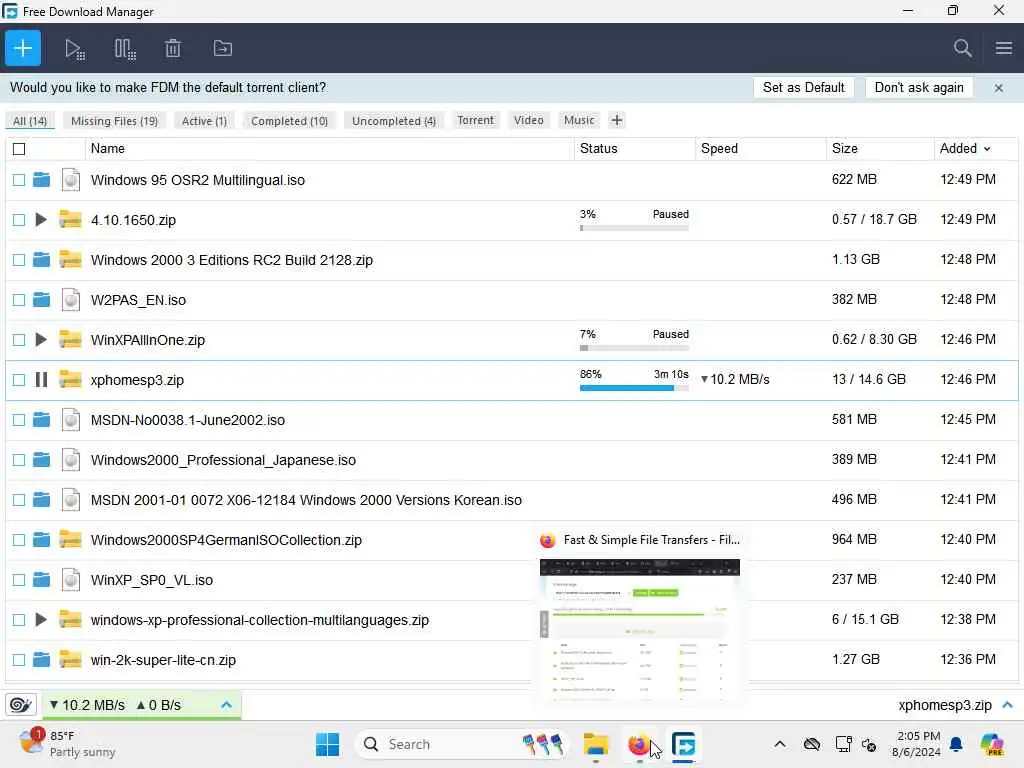Check the MSDN-No0038.1-June2002.iso checkbox

pos(19,420)
